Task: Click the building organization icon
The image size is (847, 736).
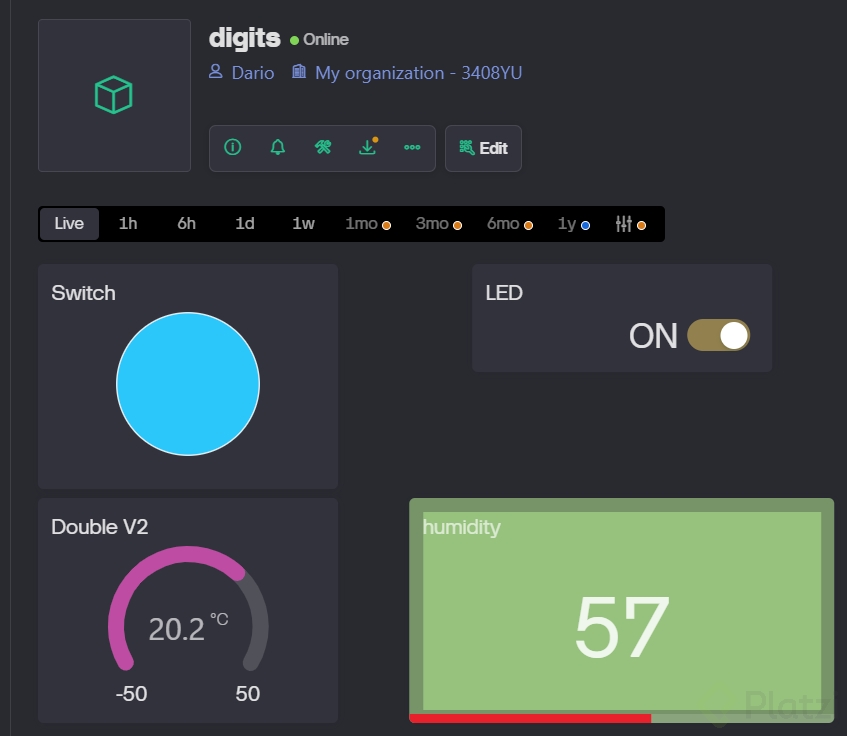Action: click(x=299, y=71)
